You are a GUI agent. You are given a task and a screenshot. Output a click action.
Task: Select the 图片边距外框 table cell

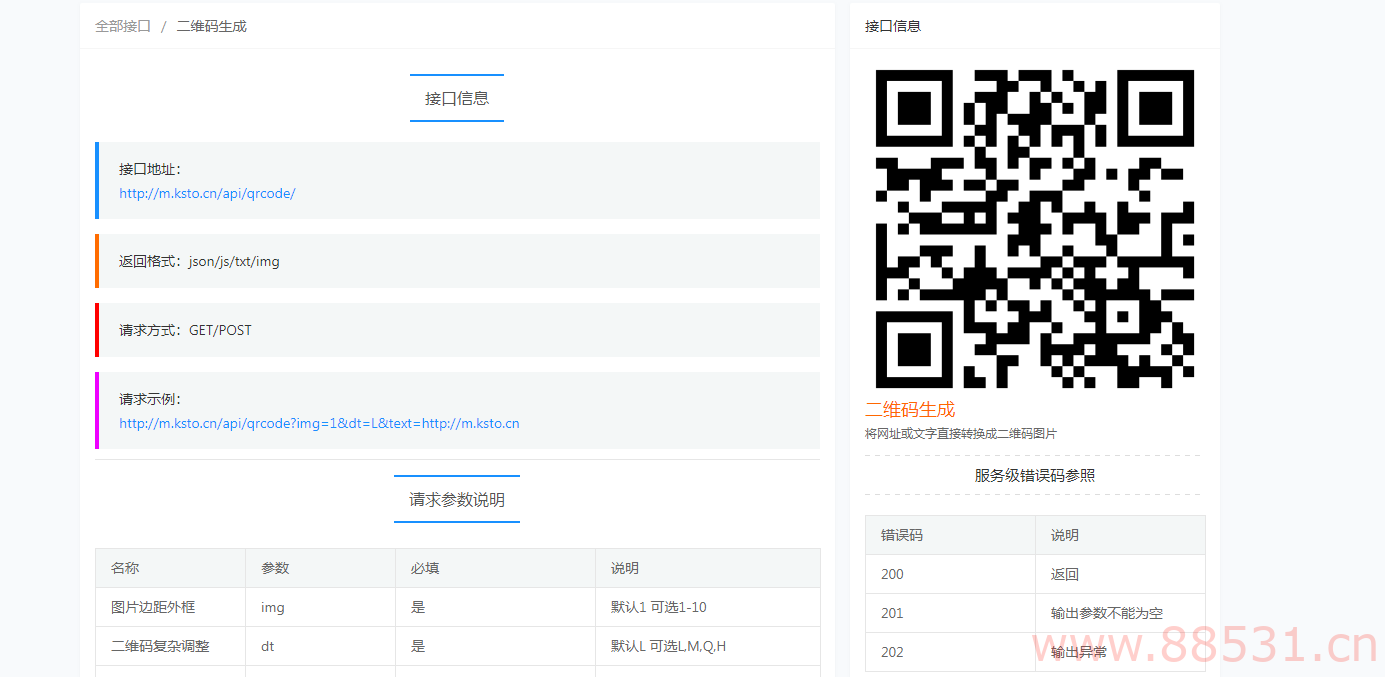(153, 607)
